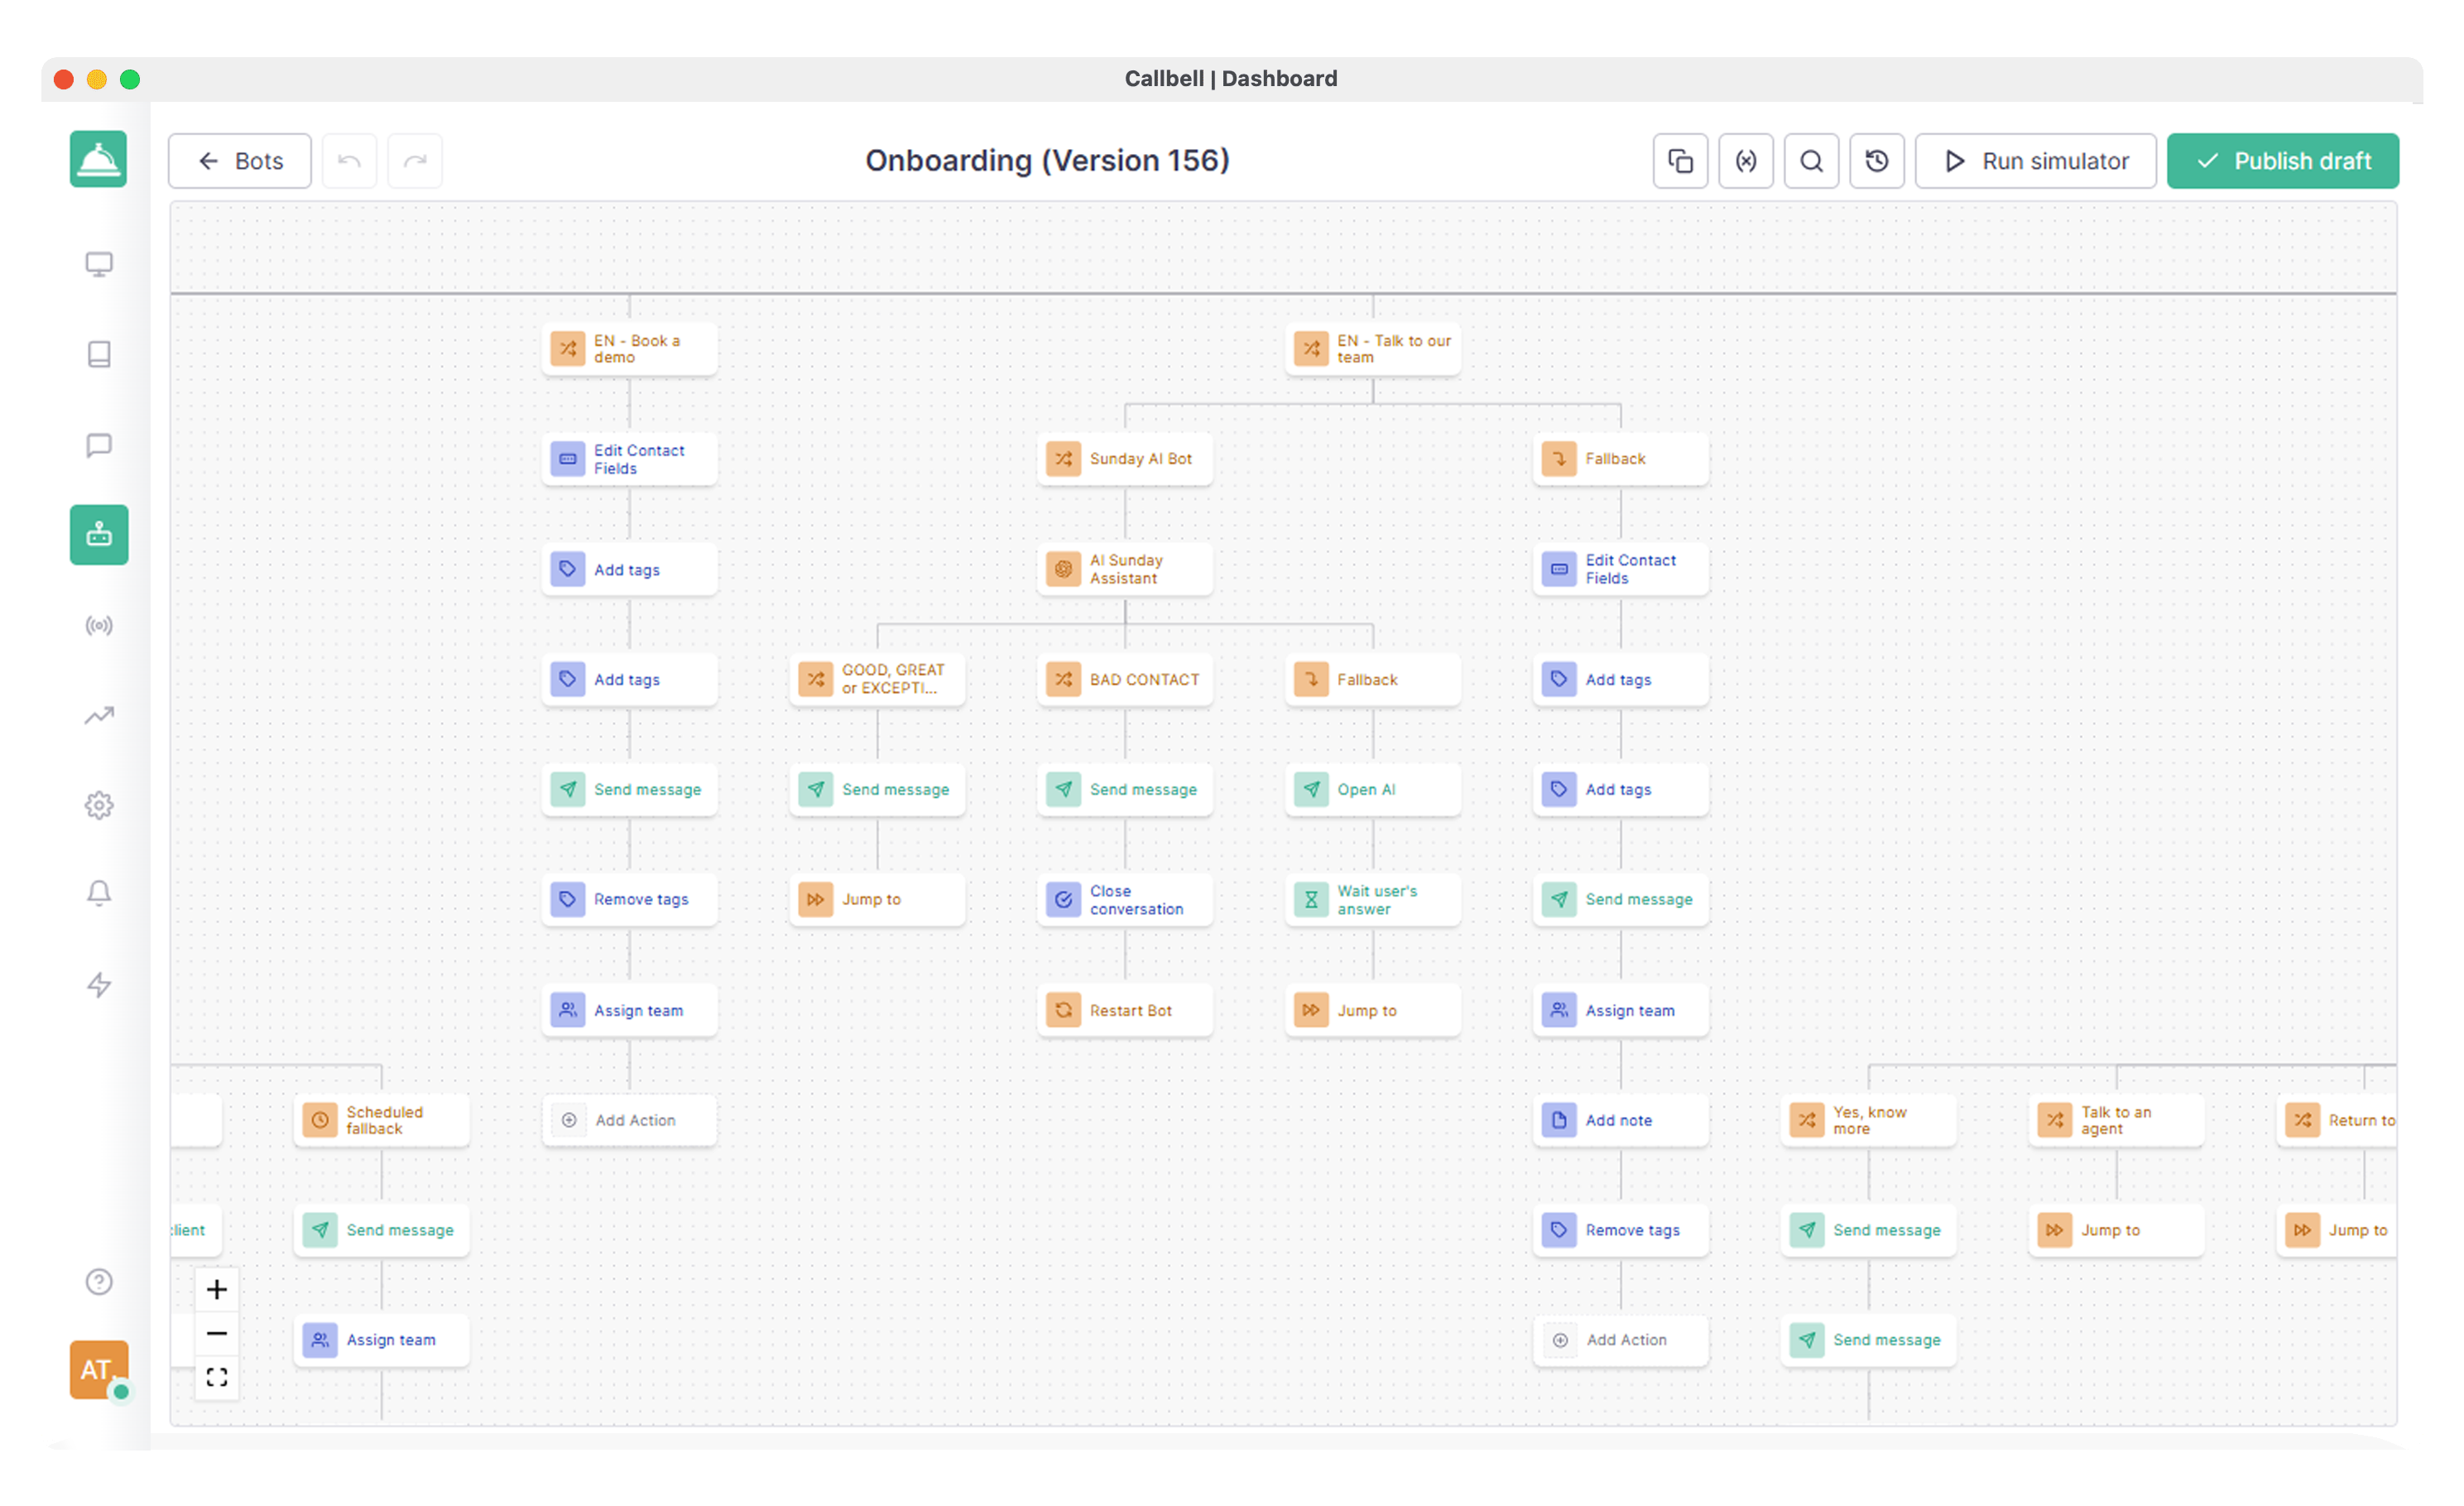Open the search magnifier in toolbar
This screenshot has height=1506, width=2464.
(x=1811, y=161)
